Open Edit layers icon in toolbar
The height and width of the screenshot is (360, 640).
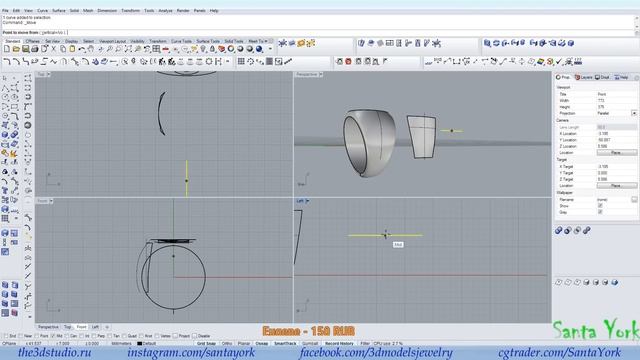(222, 49)
